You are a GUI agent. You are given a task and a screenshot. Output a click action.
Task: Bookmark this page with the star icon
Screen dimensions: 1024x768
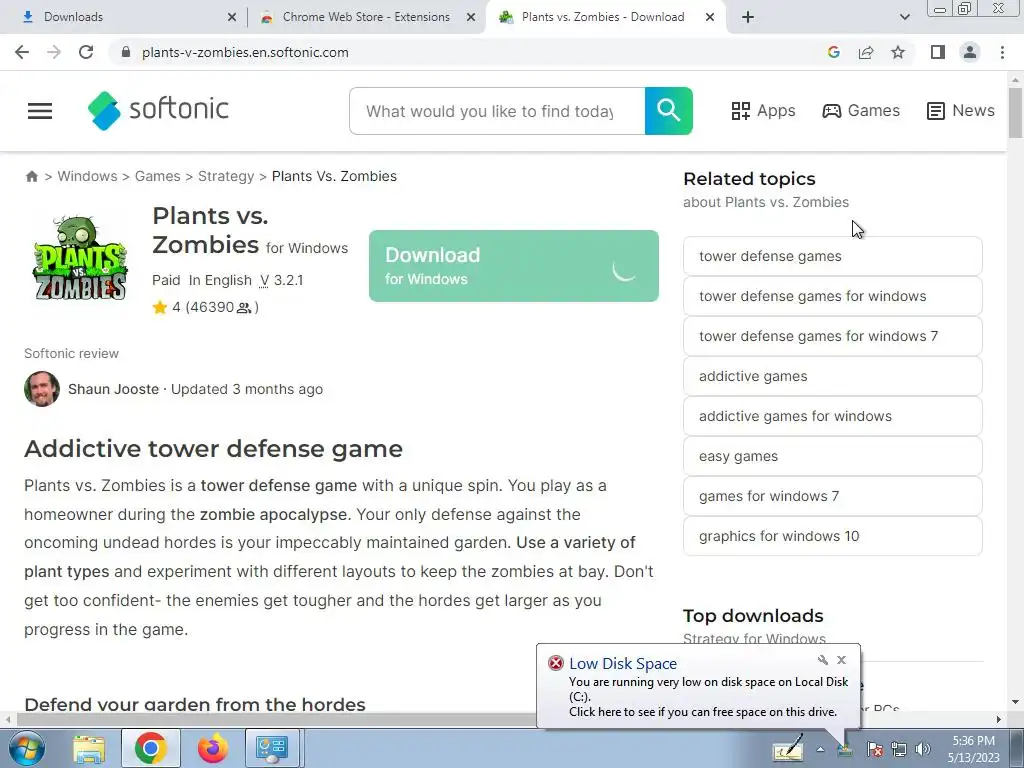[x=898, y=52]
